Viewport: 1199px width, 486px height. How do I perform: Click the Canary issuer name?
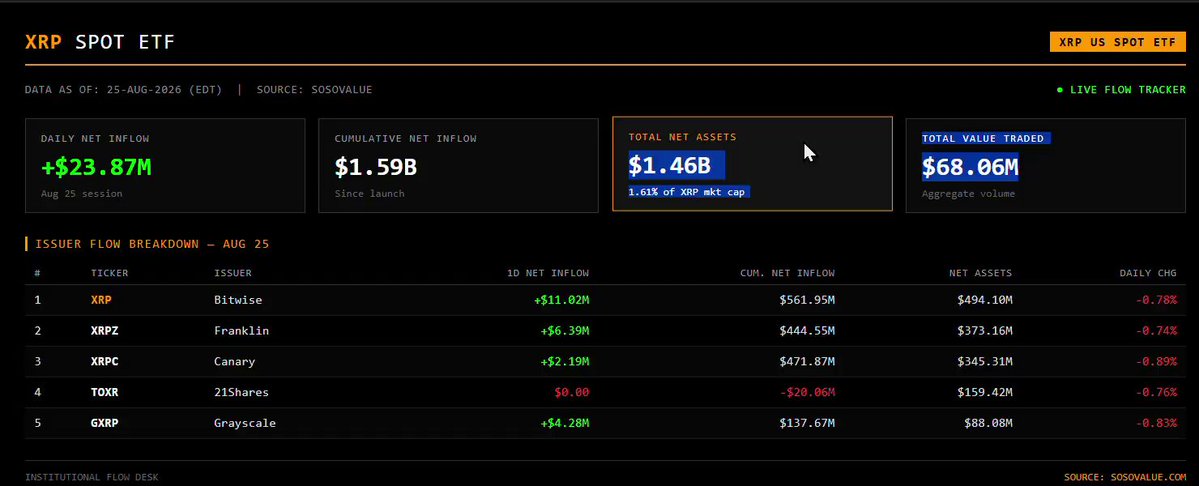coord(235,361)
